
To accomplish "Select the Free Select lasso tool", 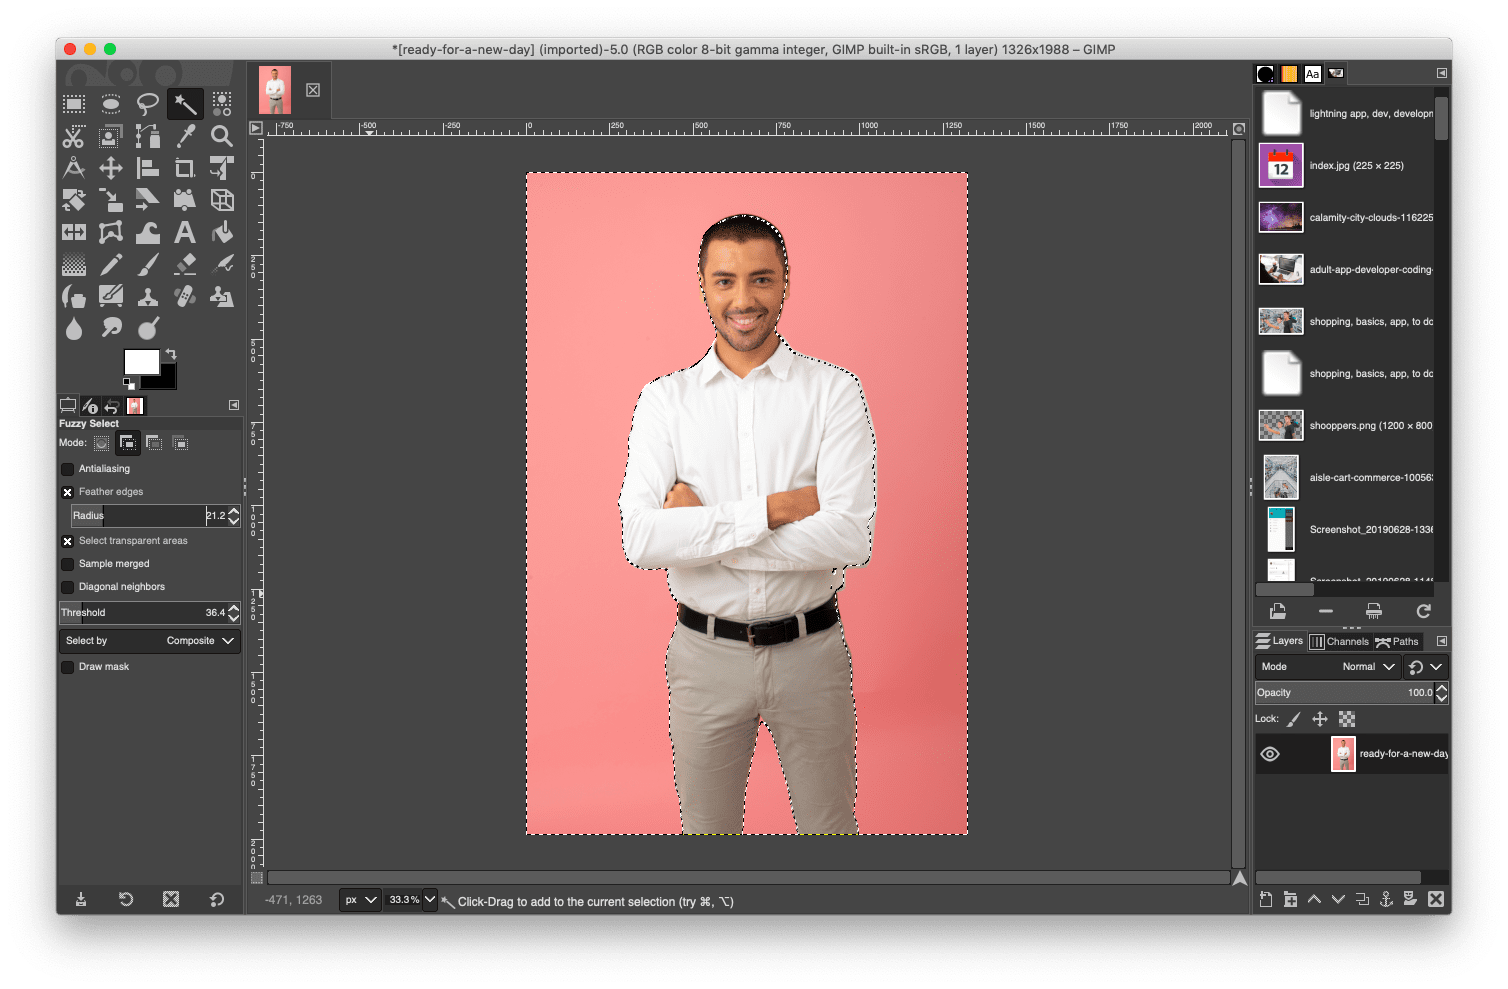I will click(148, 104).
